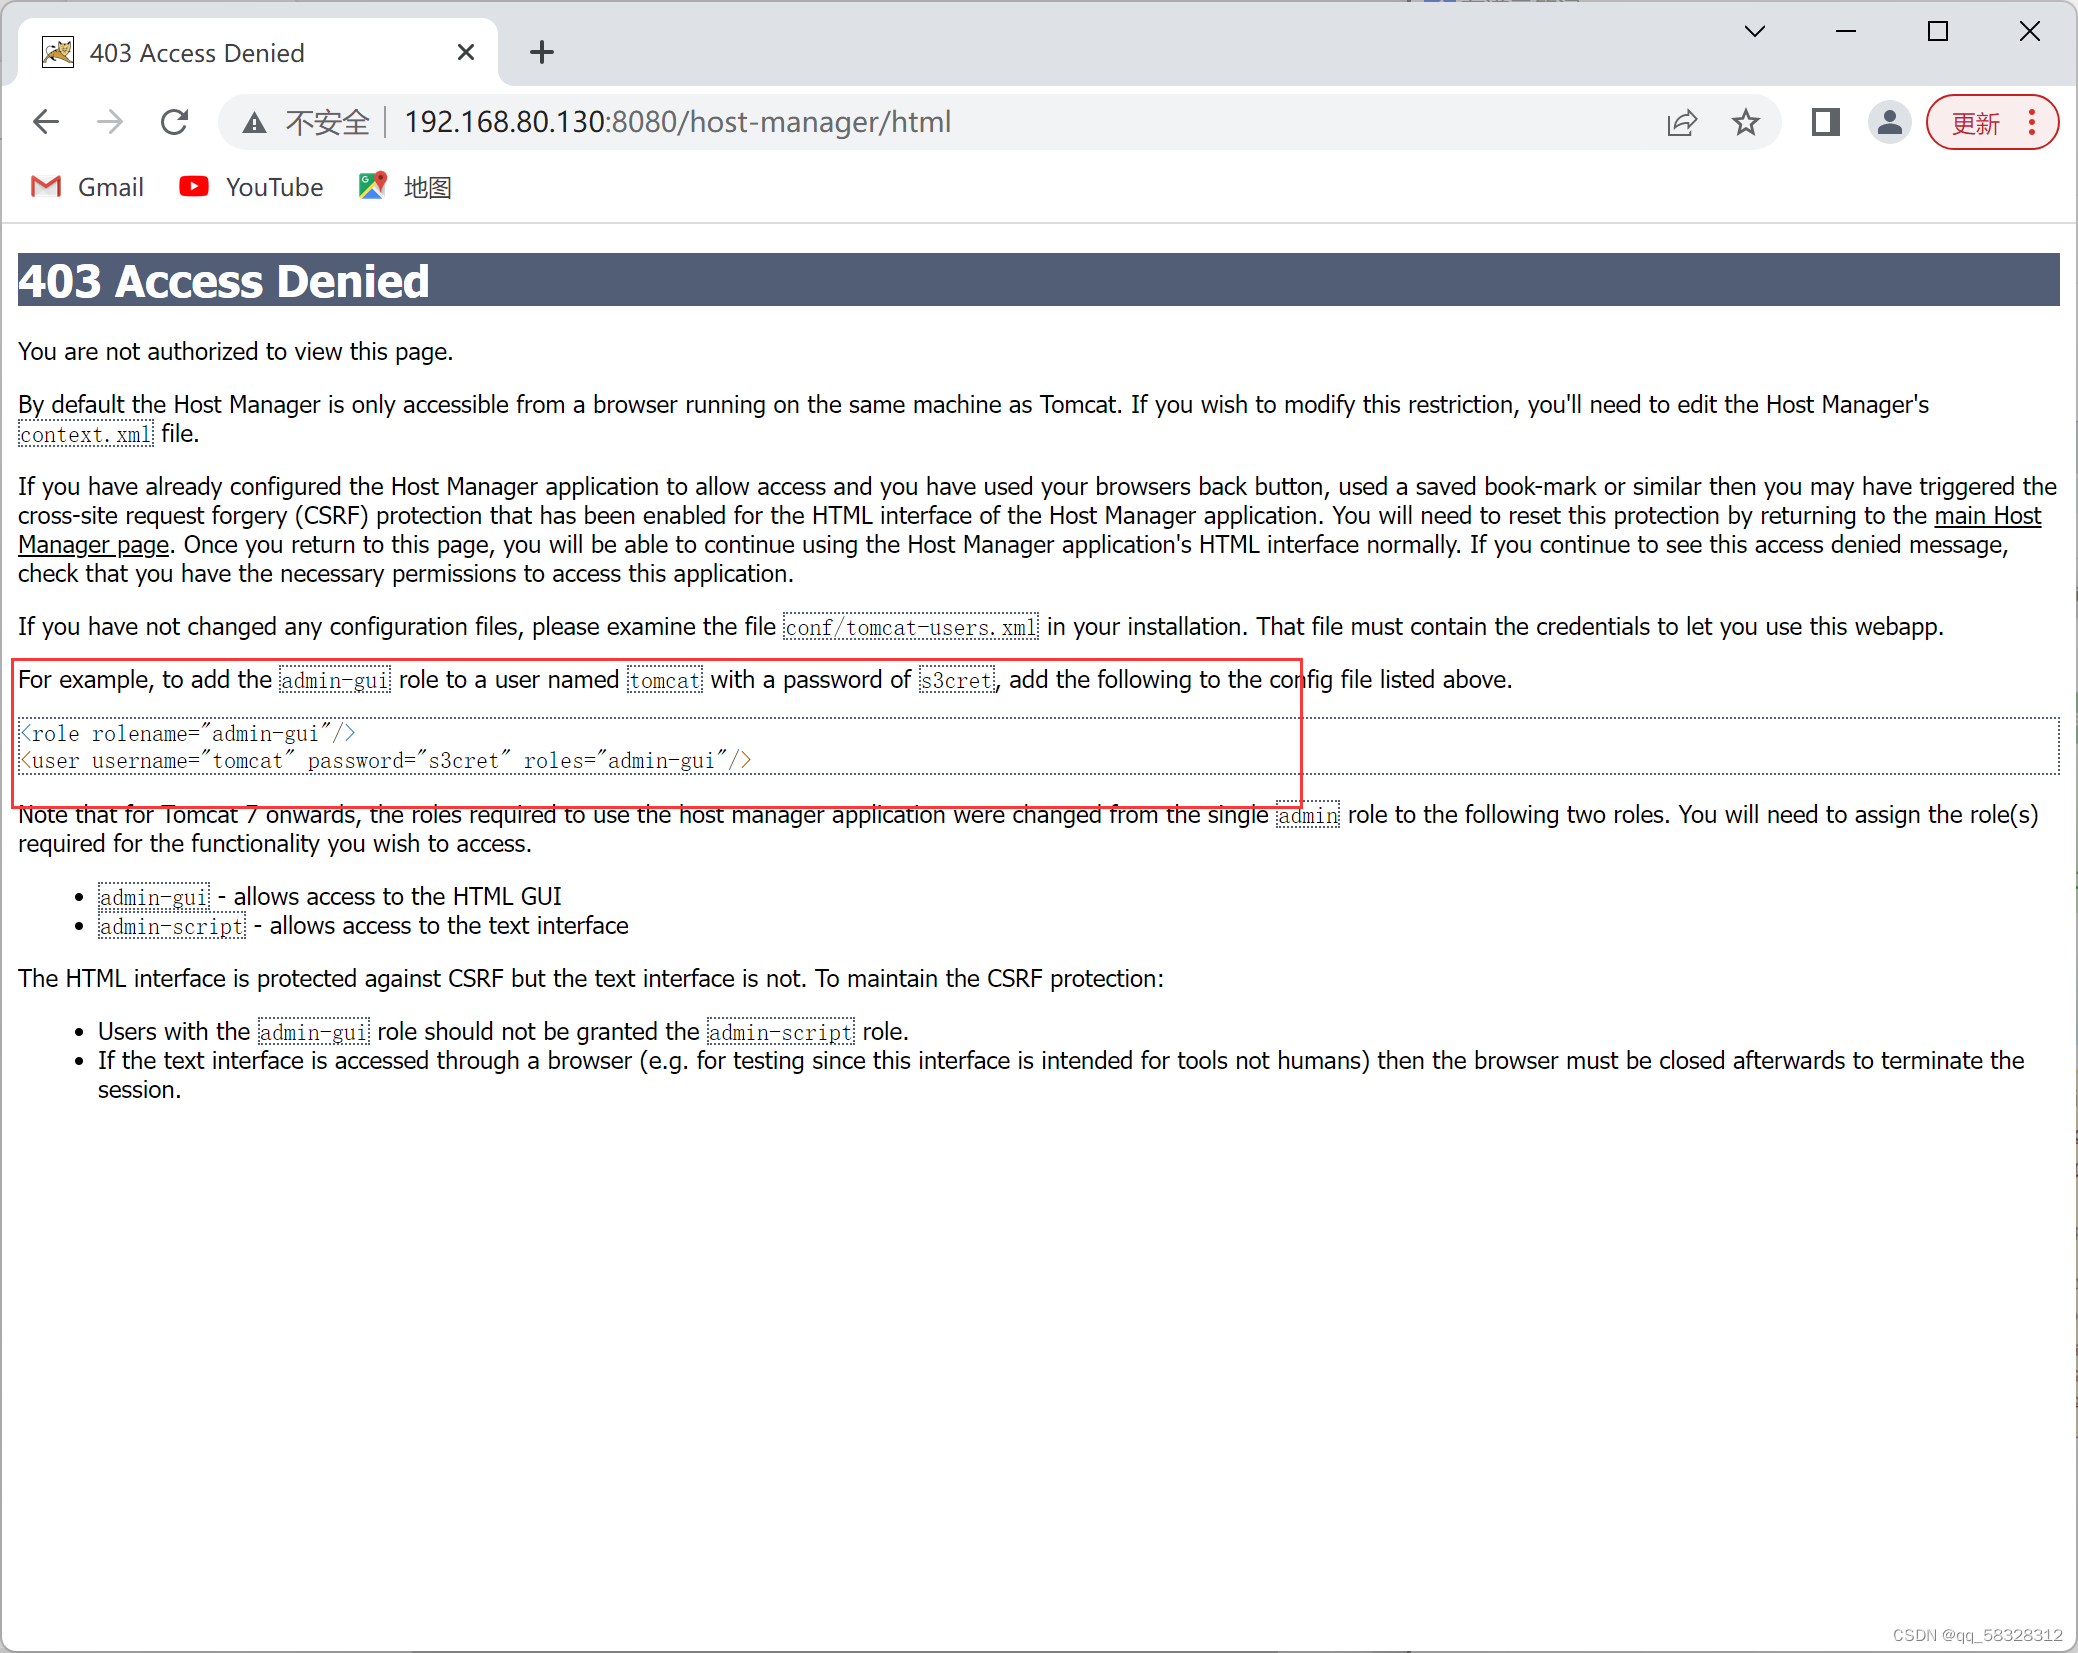Expand the tab search chevron
The height and width of the screenshot is (1653, 2078).
pos(1755,31)
